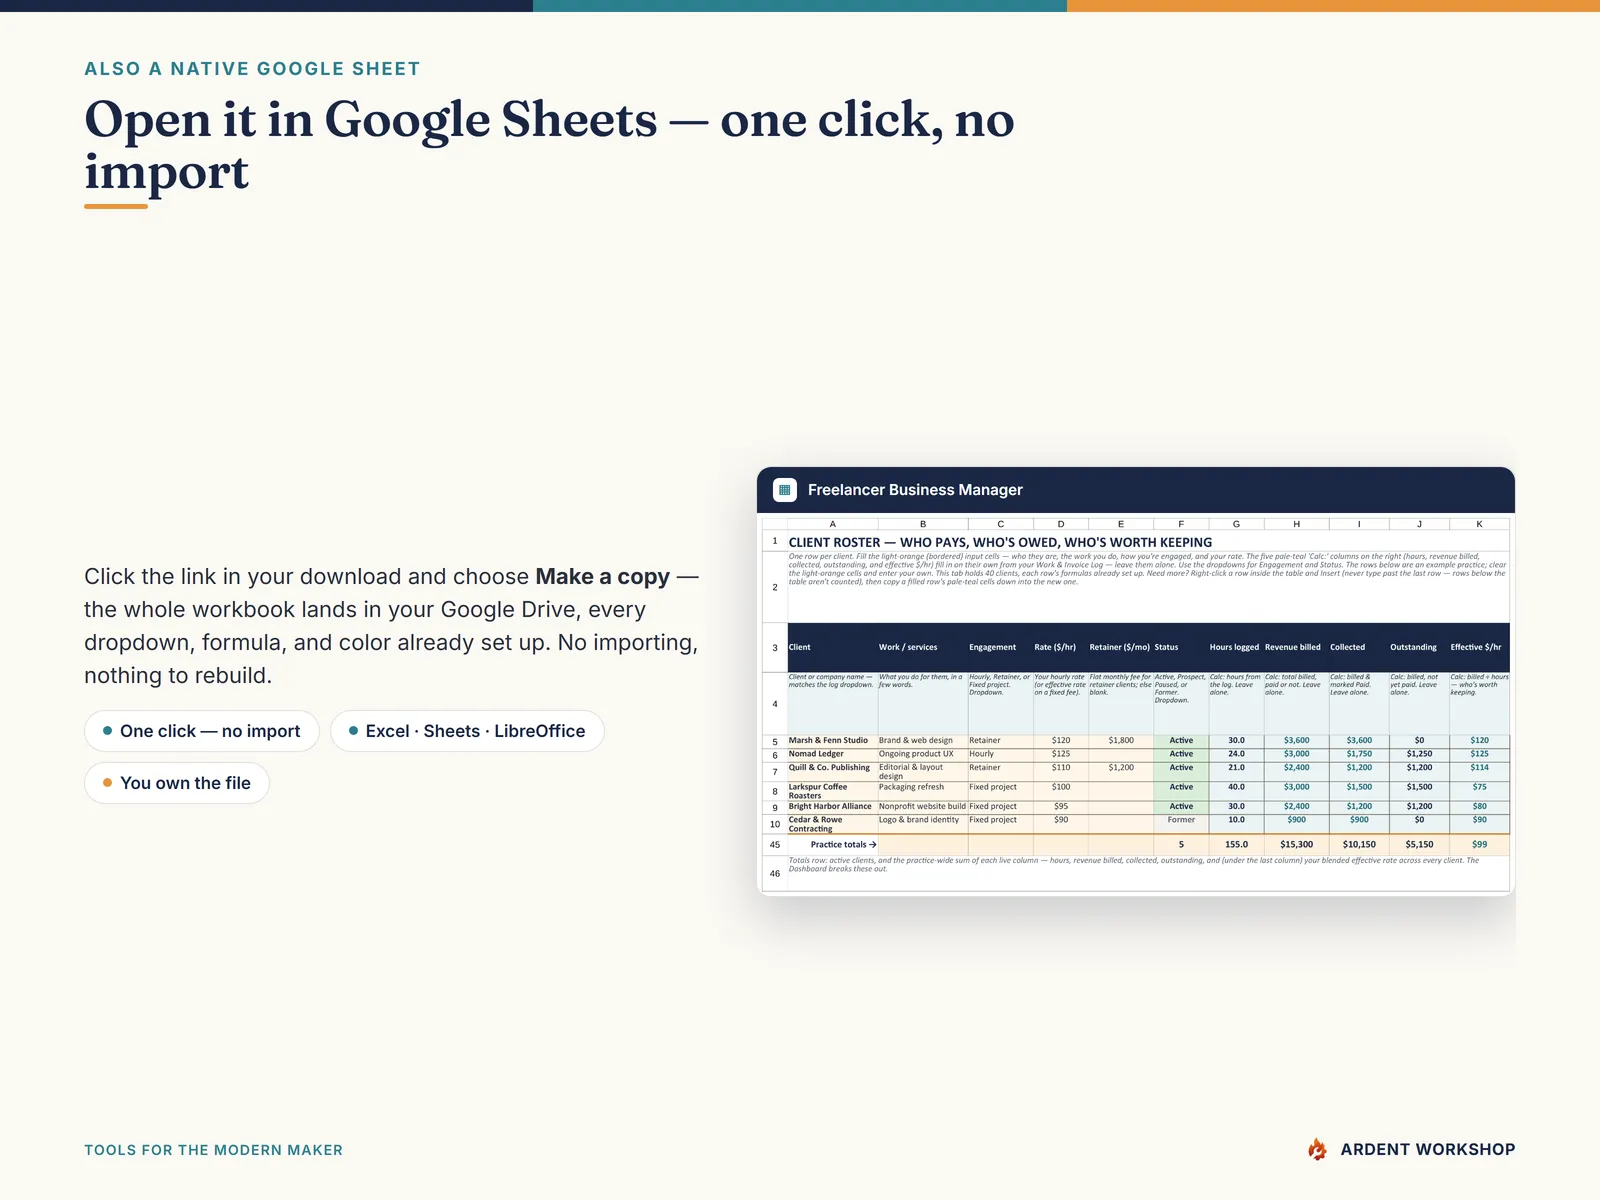Select the "Marsh & Fenn Studio" client cell
Viewport: 1600px width, 1200px height.
(x=833, y=741)
